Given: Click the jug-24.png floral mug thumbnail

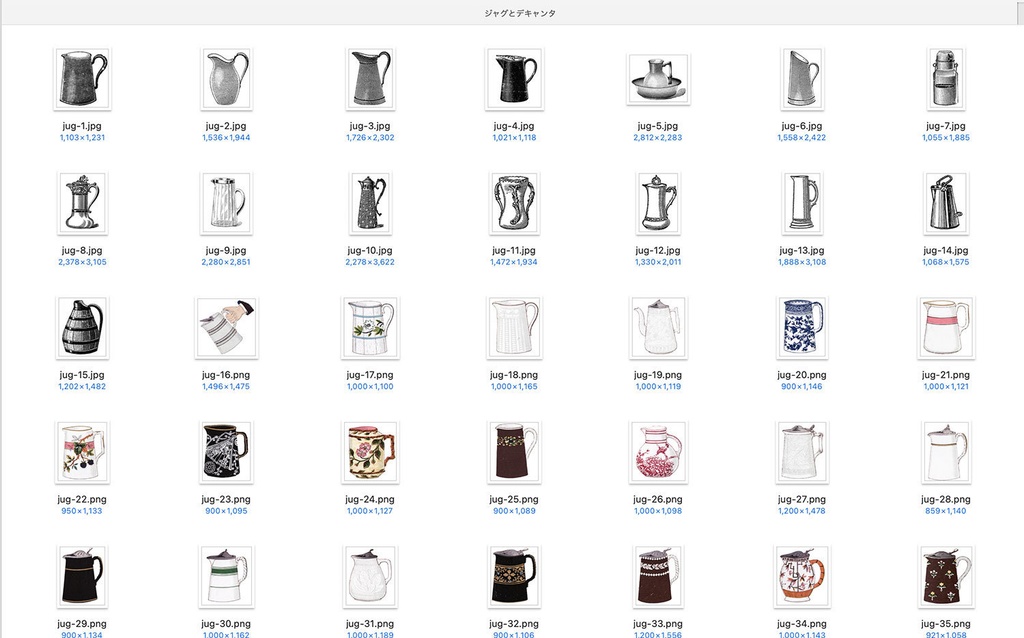Looking at the screenshot, I should pos(370,453).
